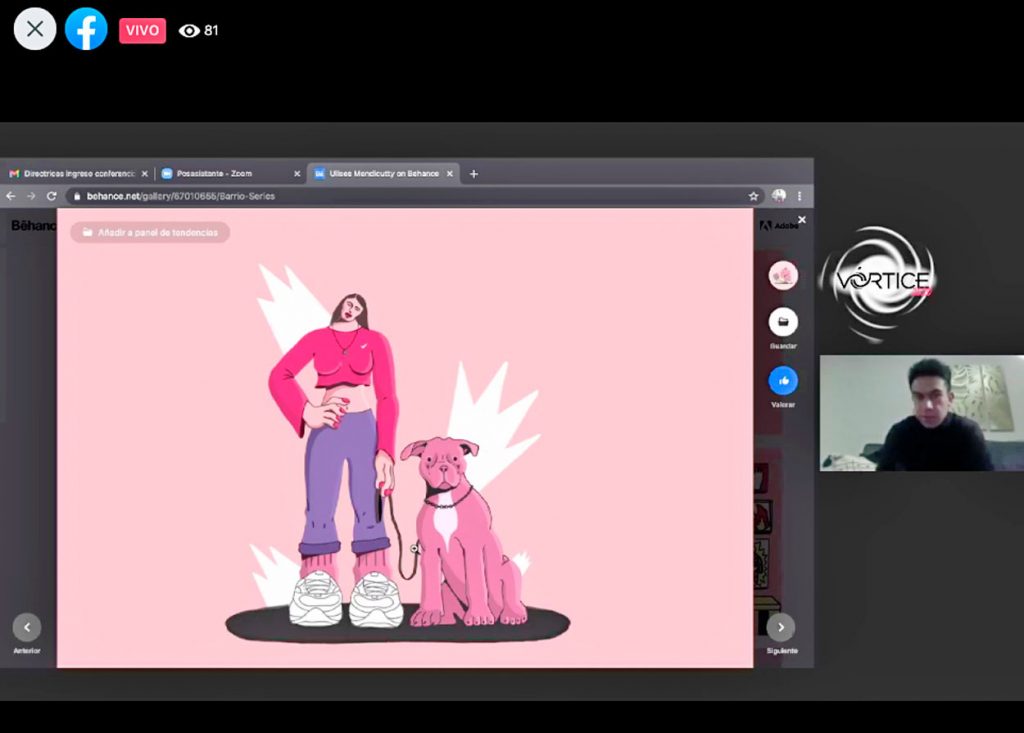Click the Behance logo
Viewport: 1024px width, 733px height.
coord(33,225)
